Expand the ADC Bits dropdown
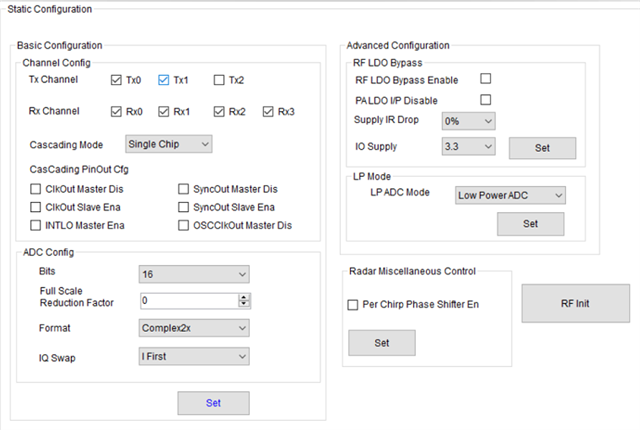Screen dimensions: 640x430 click(x=193, y=273)
